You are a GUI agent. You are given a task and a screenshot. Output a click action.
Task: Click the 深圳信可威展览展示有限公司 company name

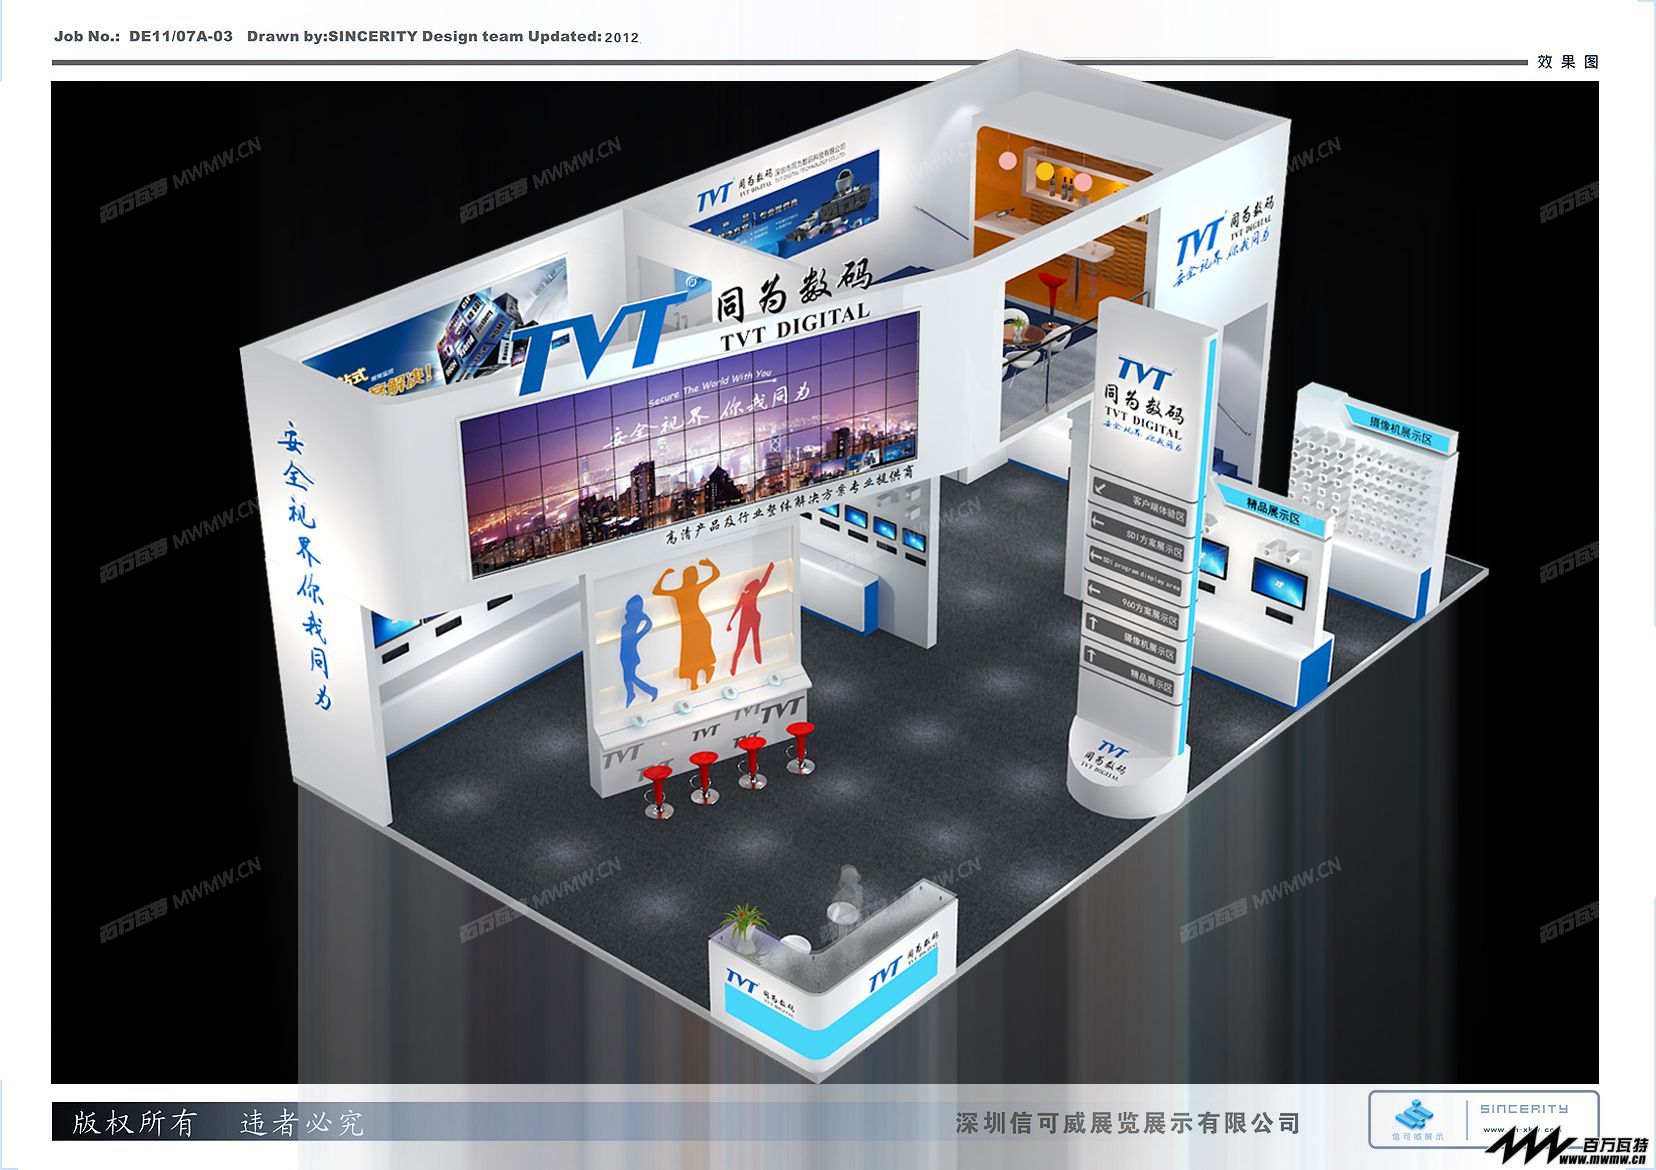pos(1127,1123)
